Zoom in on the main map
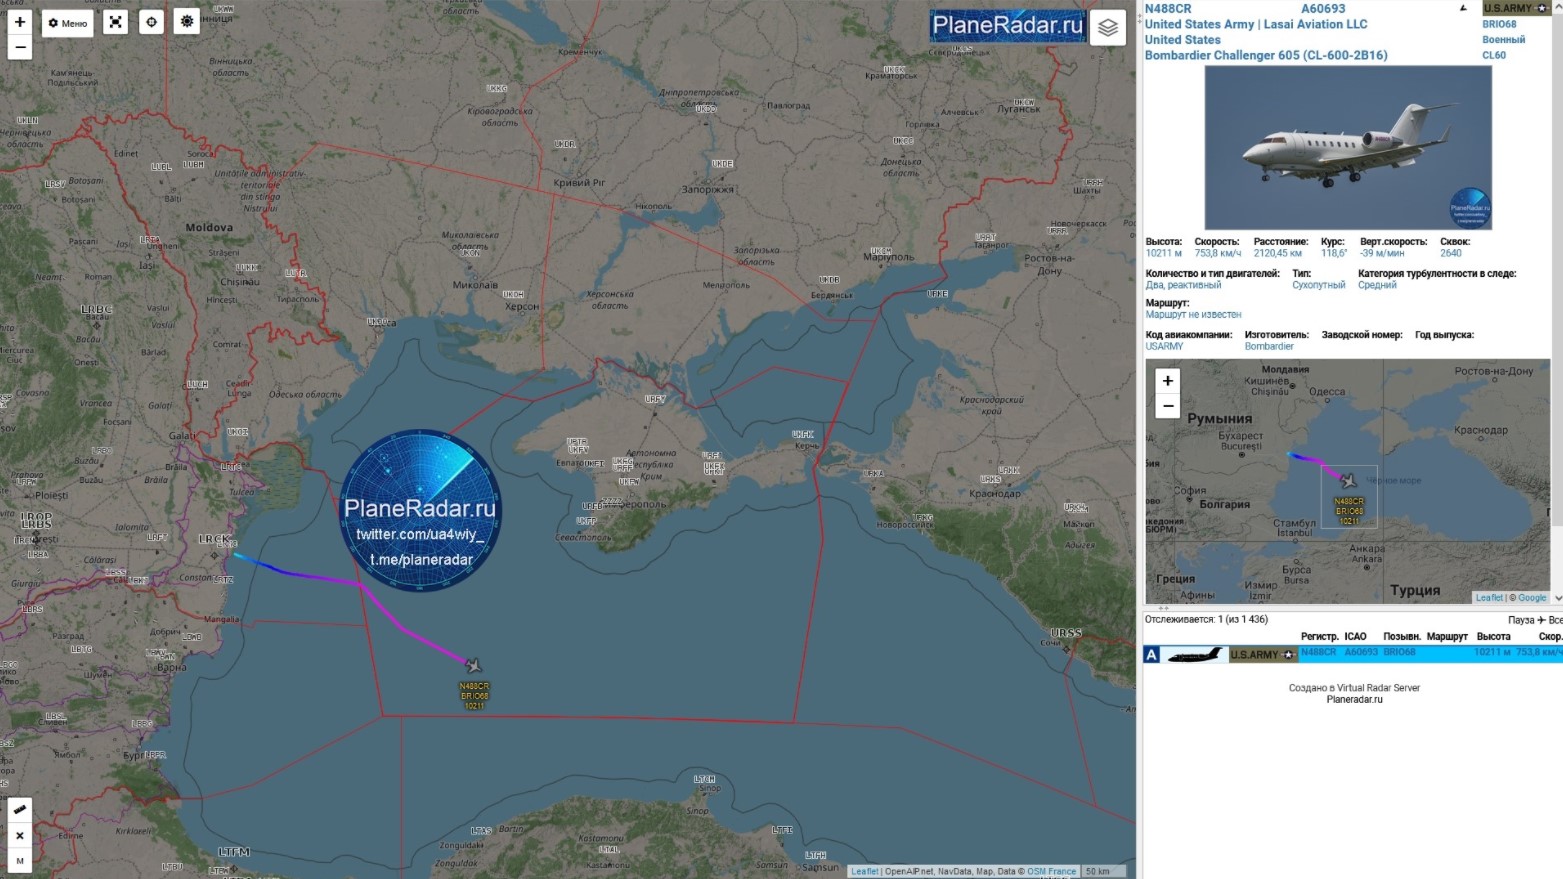 [x=20, y=22]
